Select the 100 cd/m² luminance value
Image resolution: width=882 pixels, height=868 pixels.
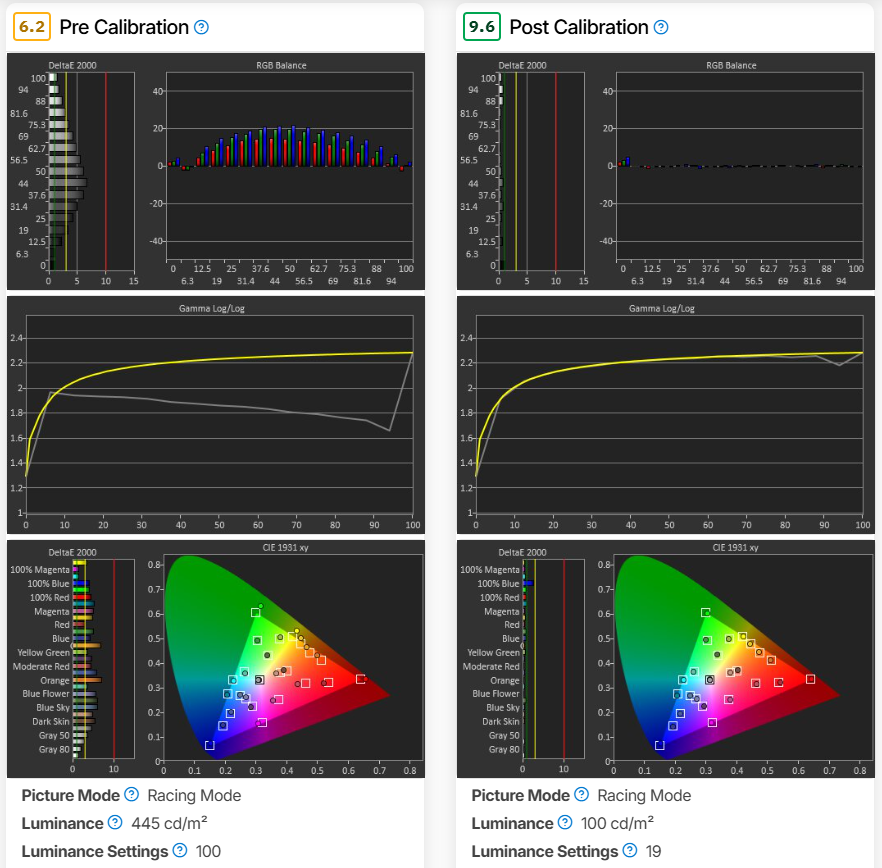pyautogui.click(x=617, y=824)
